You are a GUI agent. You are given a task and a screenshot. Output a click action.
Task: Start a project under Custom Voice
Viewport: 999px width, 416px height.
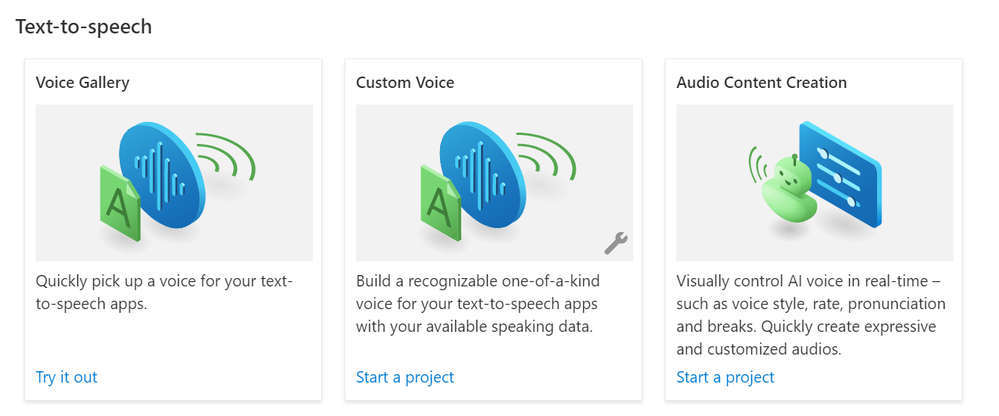pos(405,377)
